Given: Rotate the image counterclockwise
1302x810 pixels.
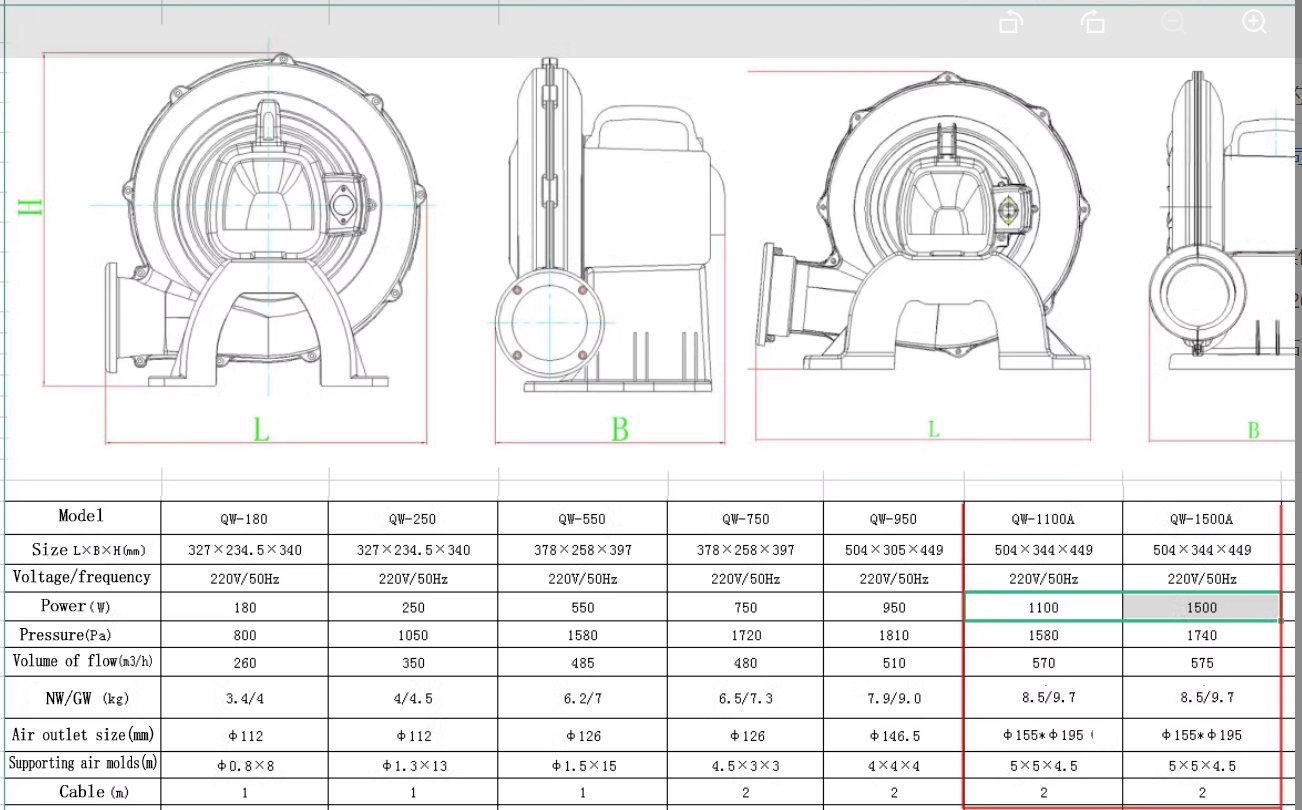Looking at the screenshot, I should pyautogui.click(x=1011, y=22).
